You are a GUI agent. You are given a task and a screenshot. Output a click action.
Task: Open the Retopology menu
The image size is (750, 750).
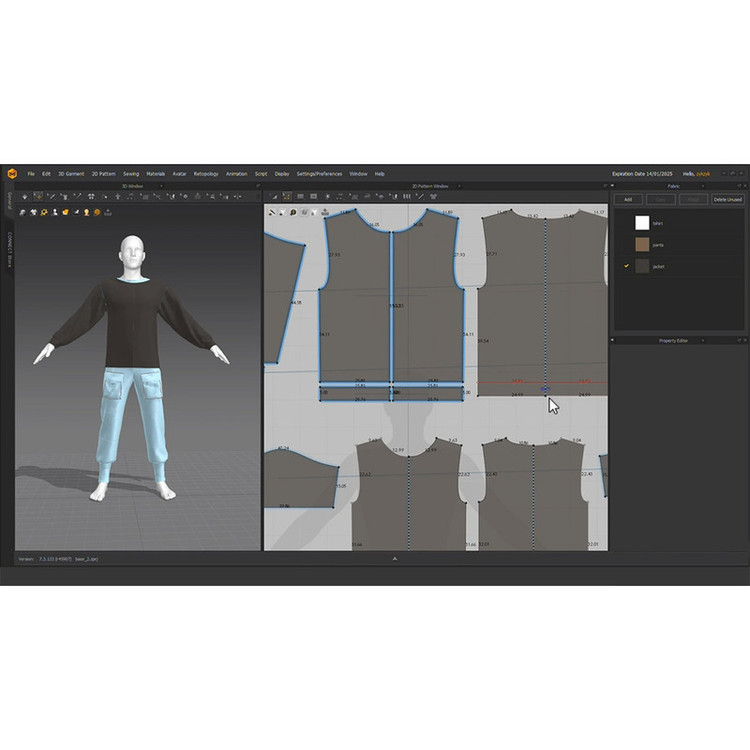206,173
